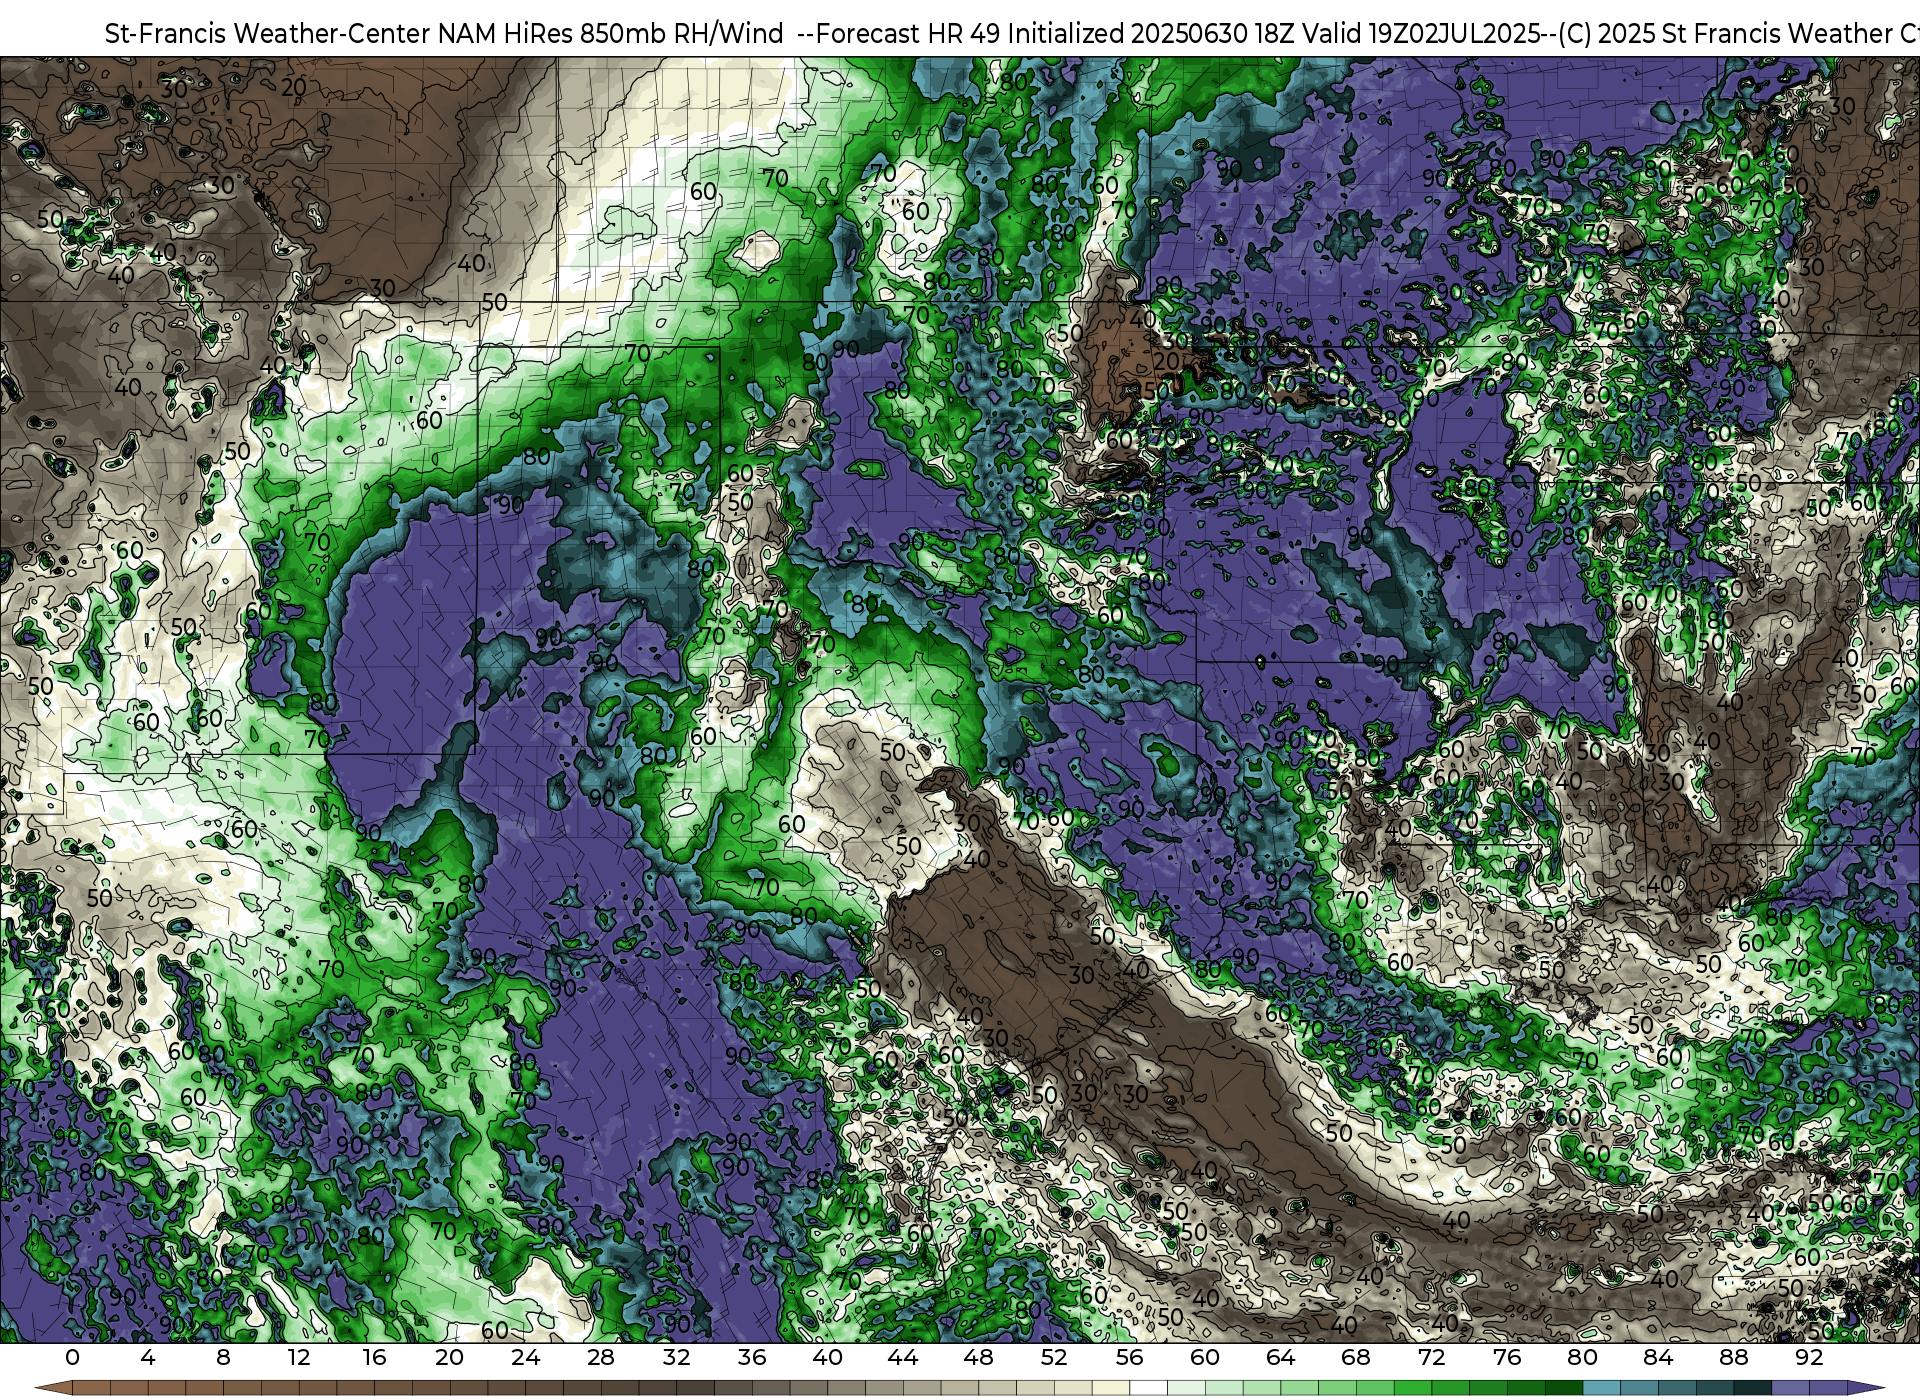Click the colorbar scale label "8"
This screenshot has width=1920, height=1400.
223,1357
